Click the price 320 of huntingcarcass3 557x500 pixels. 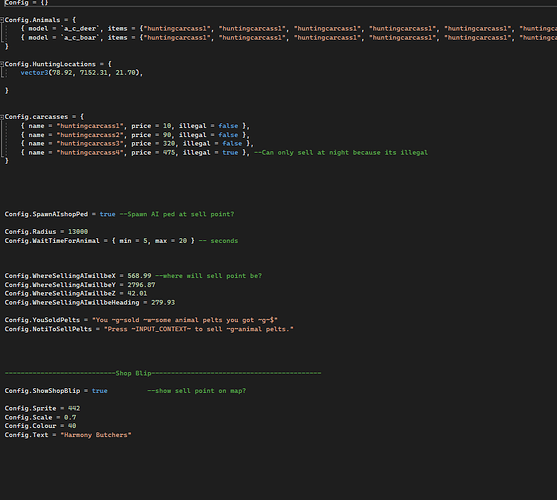point(169,143)
